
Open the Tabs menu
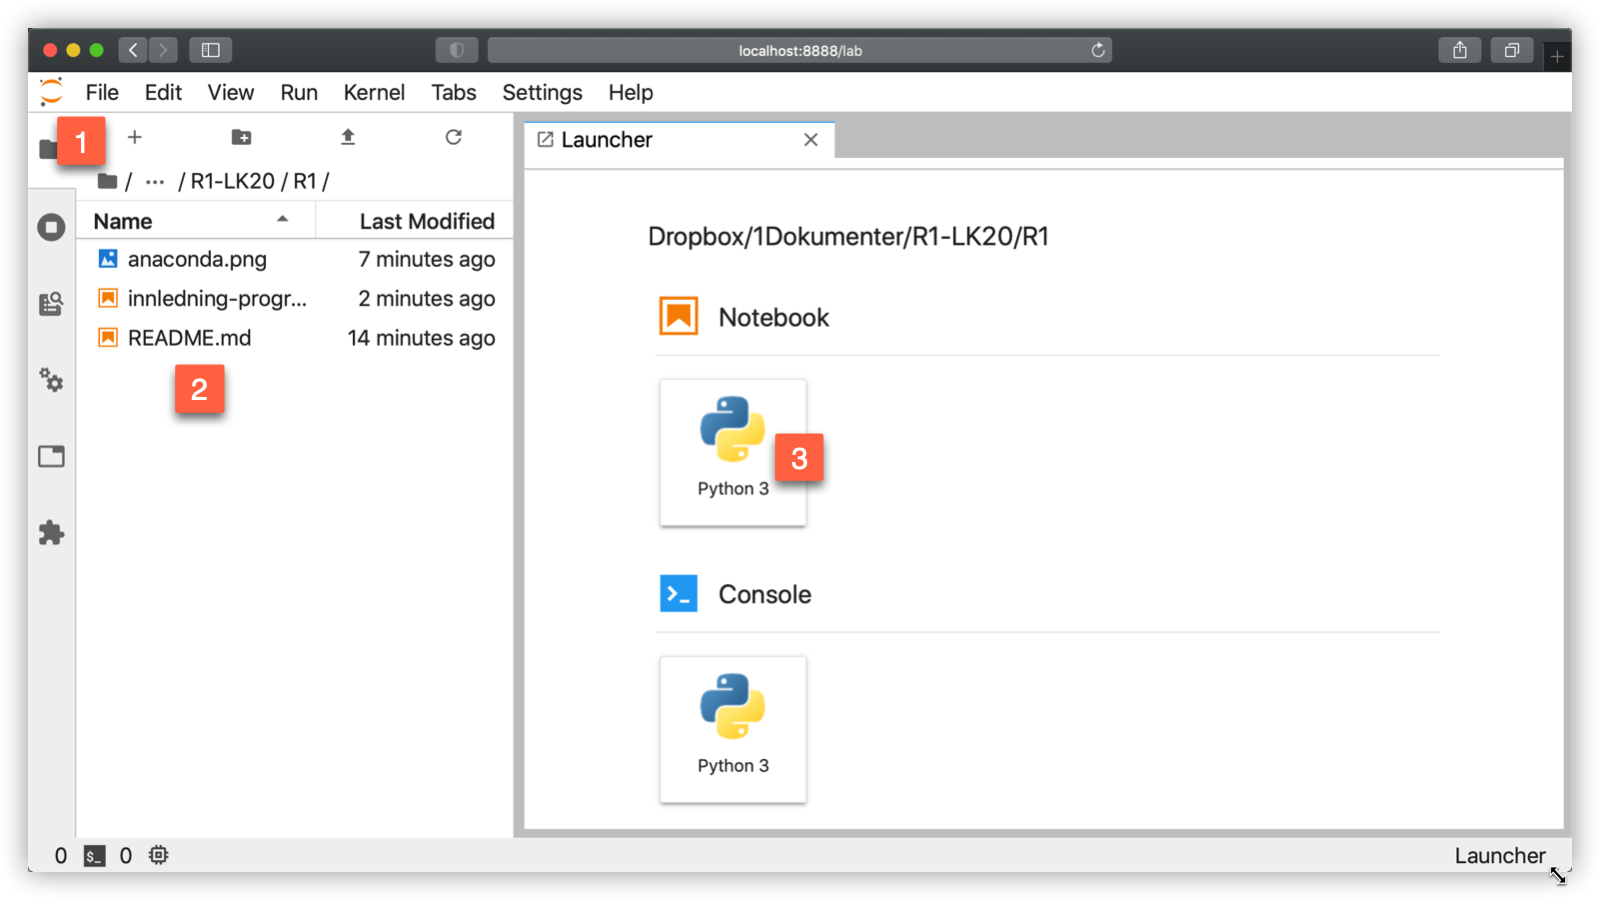(454, 92)
